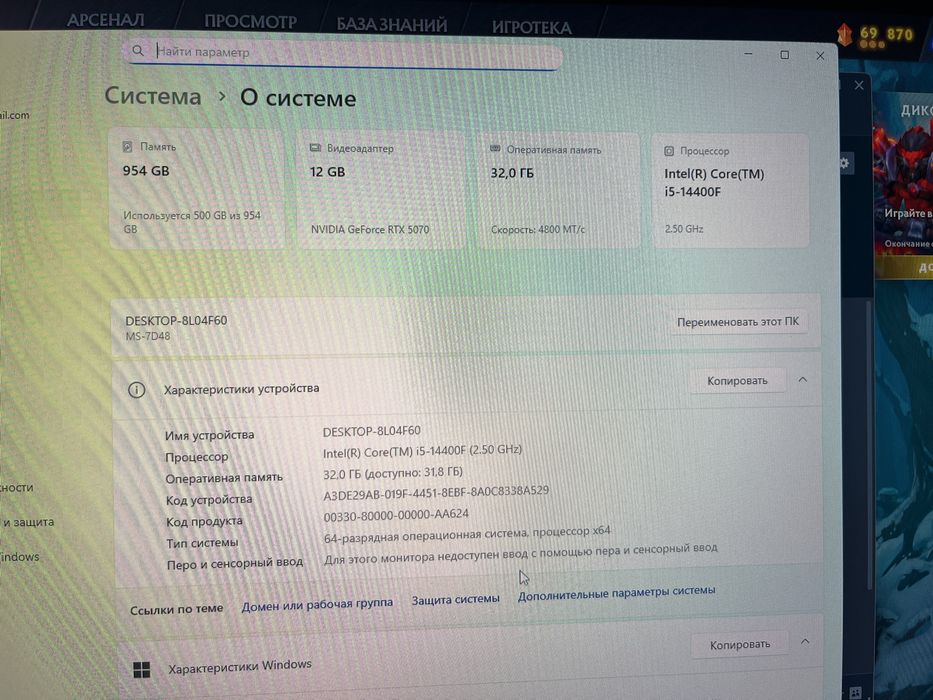
Task: Click 'Используется 500 GB из 954 GB' text
Action: tap(192, 221)
